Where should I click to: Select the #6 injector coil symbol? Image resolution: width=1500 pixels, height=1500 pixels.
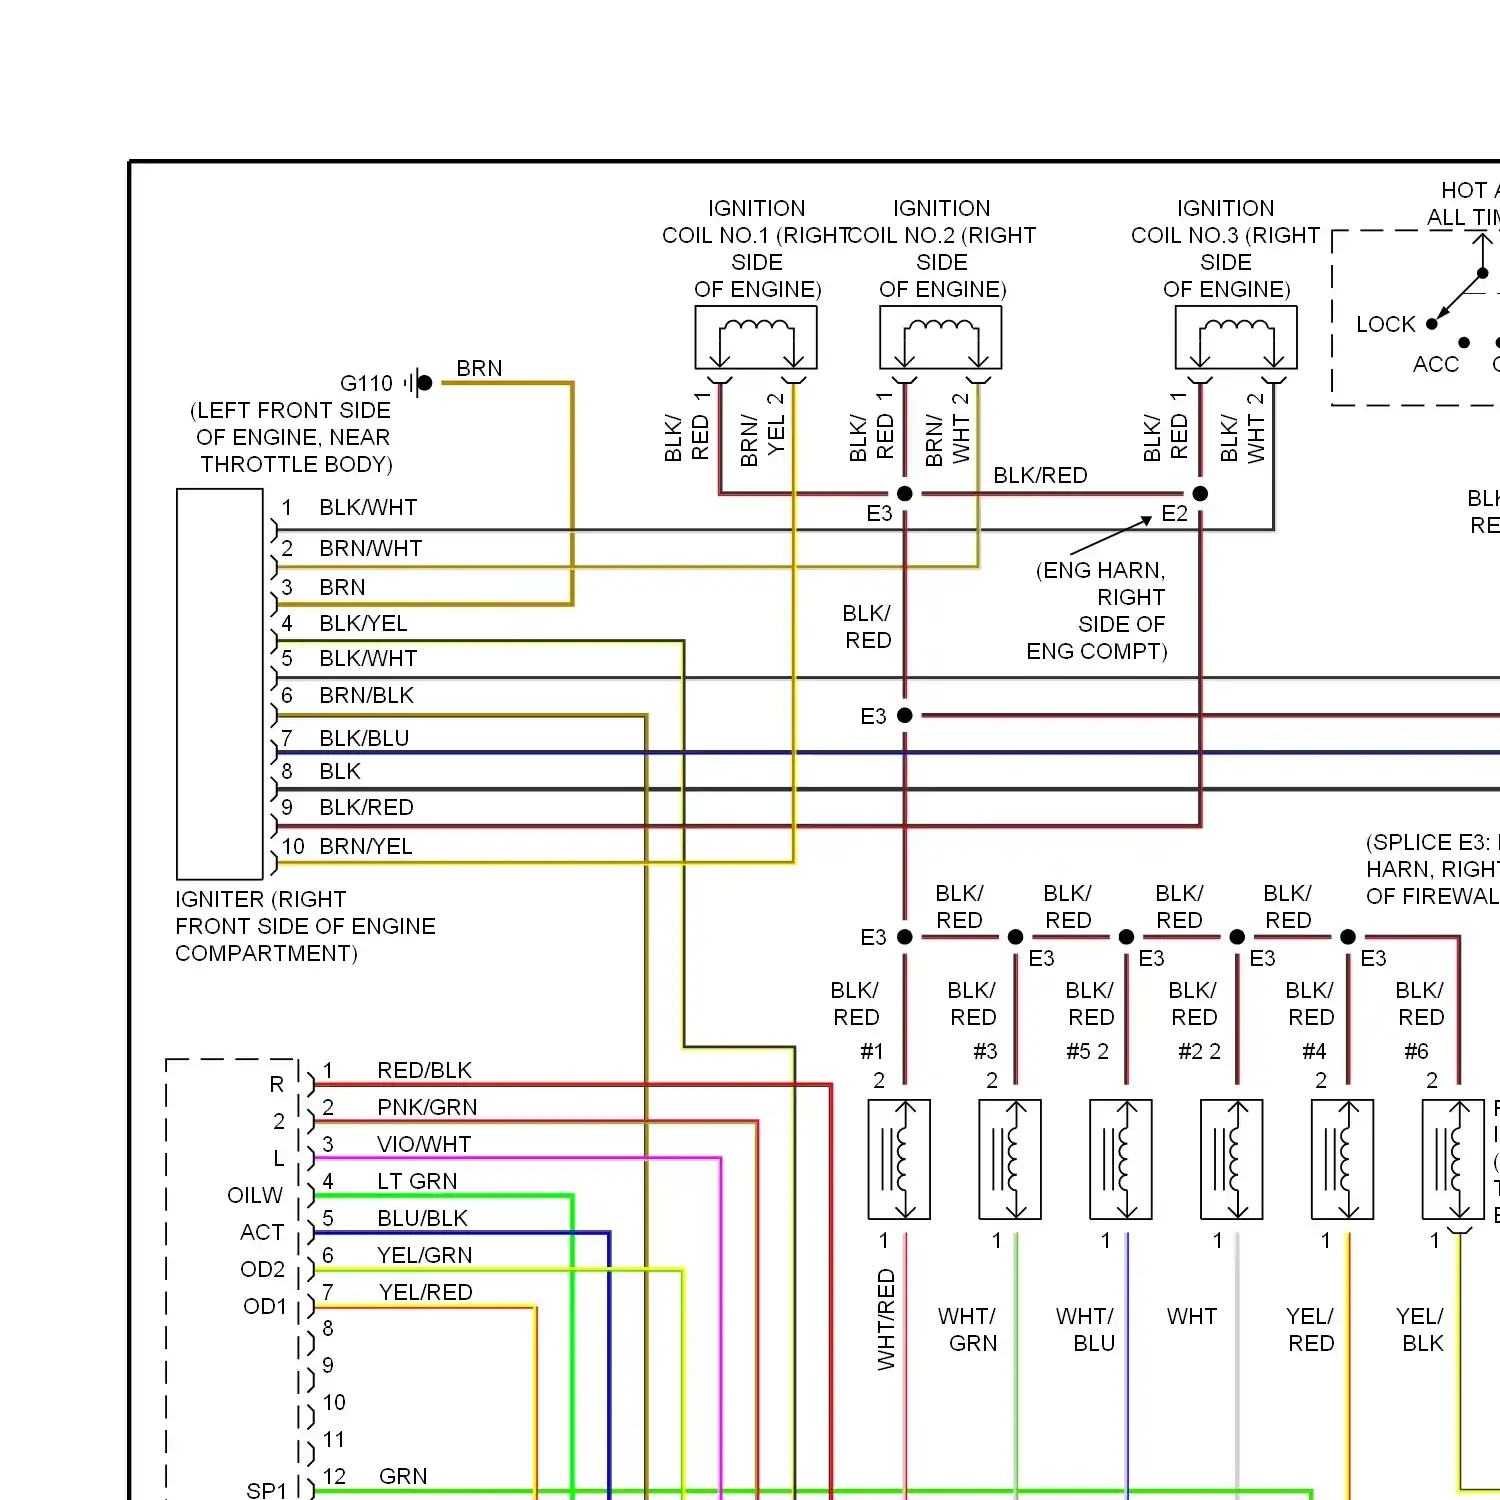click(1453, 1160)
